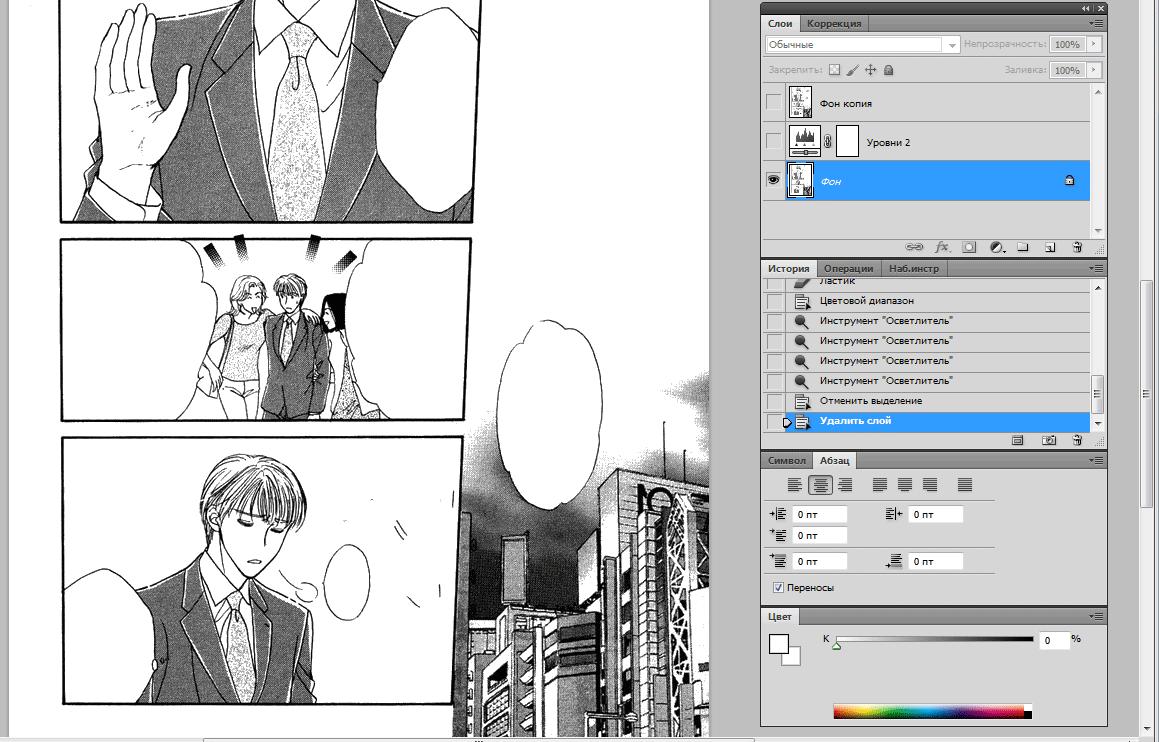Click the link layers icon in Layers panel
Image resolution: width=1159 pixels, height=742 pixels.
coord(914,248)
